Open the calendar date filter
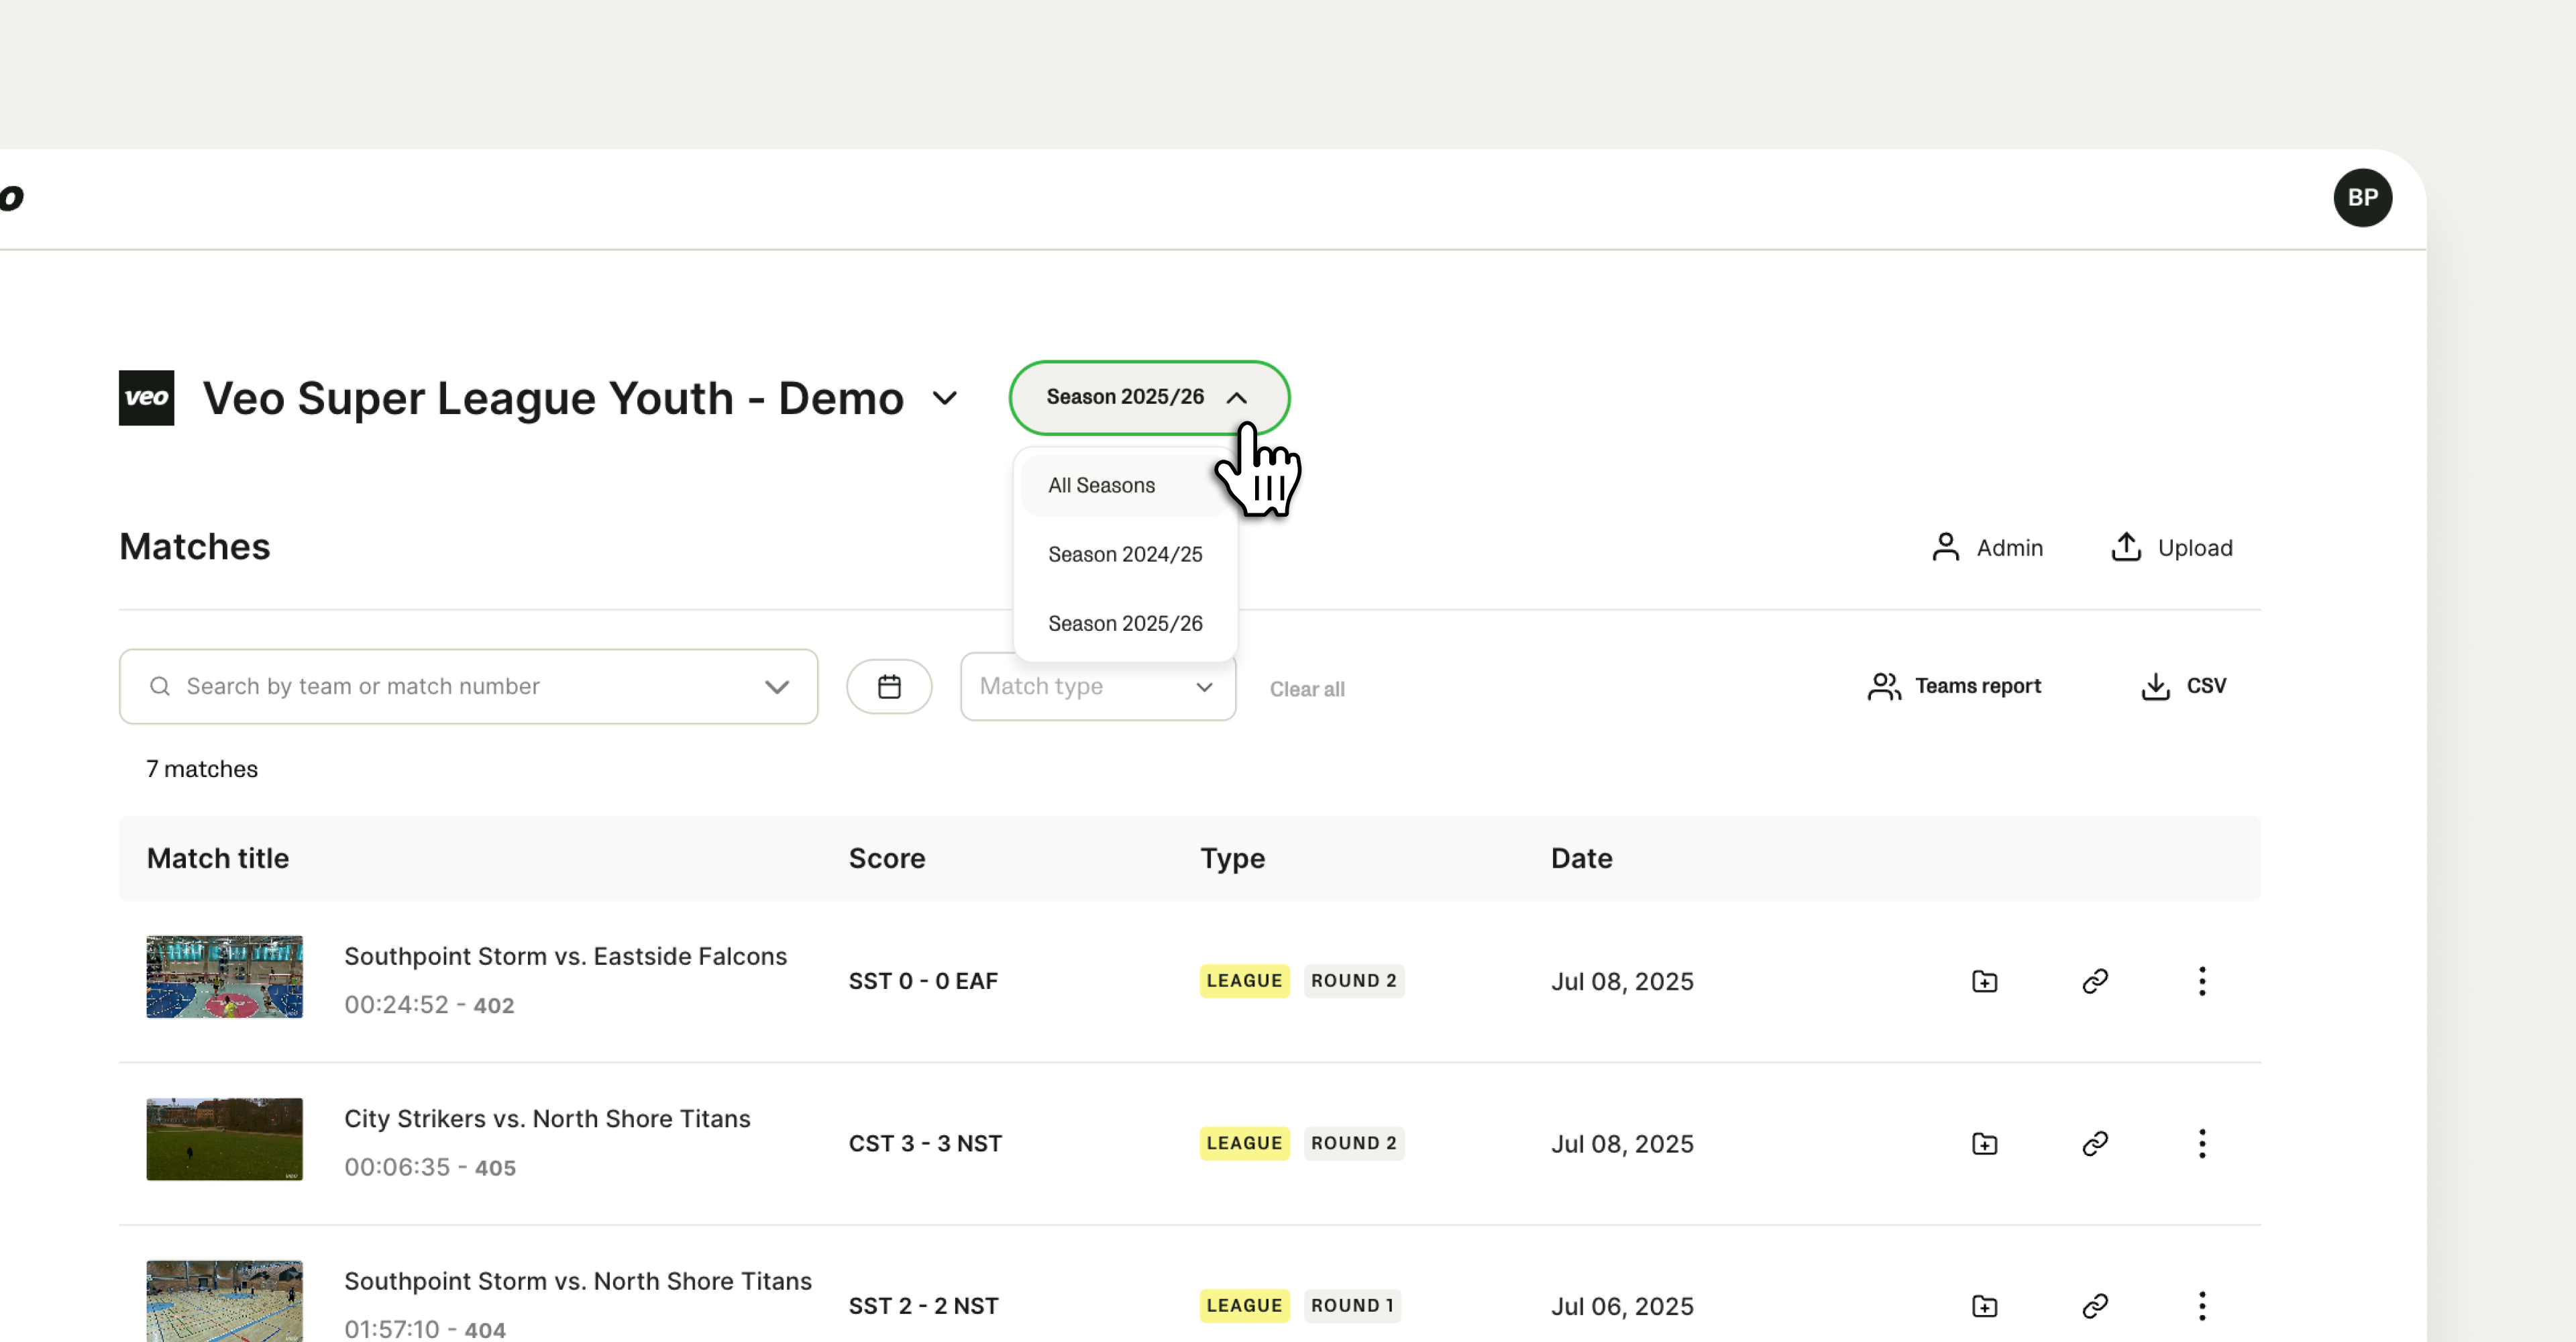 tap(889, 686)
